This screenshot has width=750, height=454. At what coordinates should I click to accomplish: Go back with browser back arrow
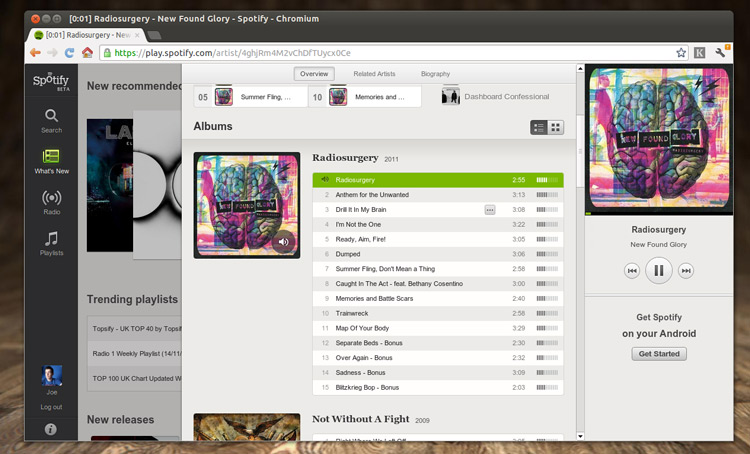click(x=35, y=53)
